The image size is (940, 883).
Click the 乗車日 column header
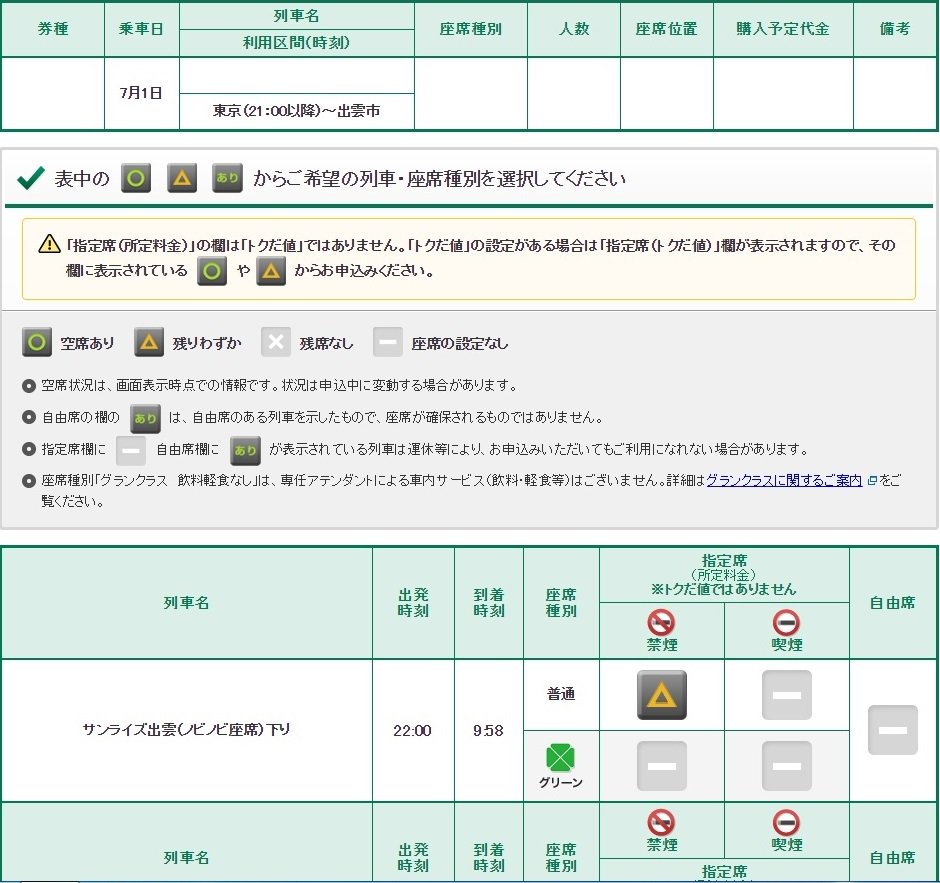[141, 29]
